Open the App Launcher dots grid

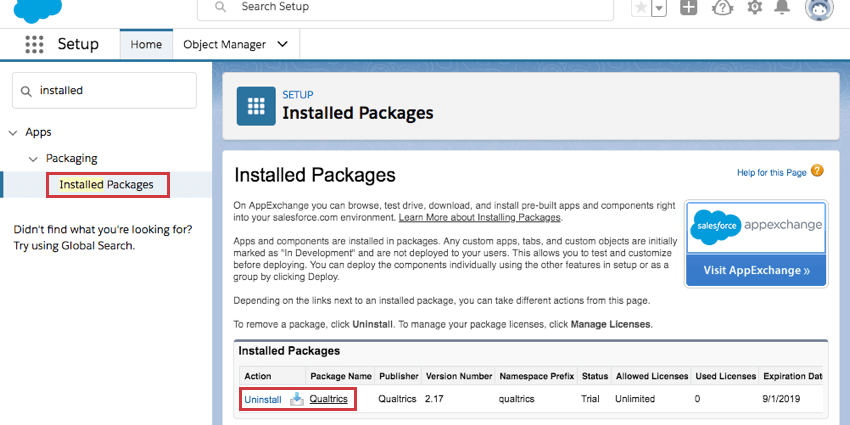(34, 44)
